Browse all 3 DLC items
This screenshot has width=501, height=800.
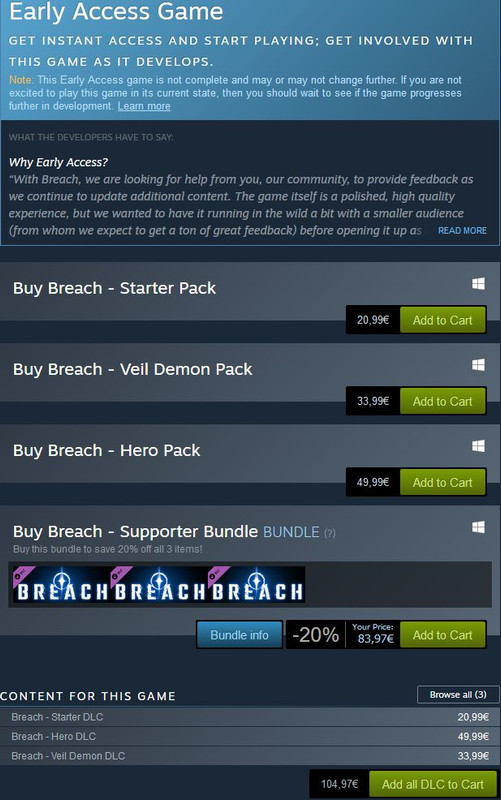click(458, 694)
